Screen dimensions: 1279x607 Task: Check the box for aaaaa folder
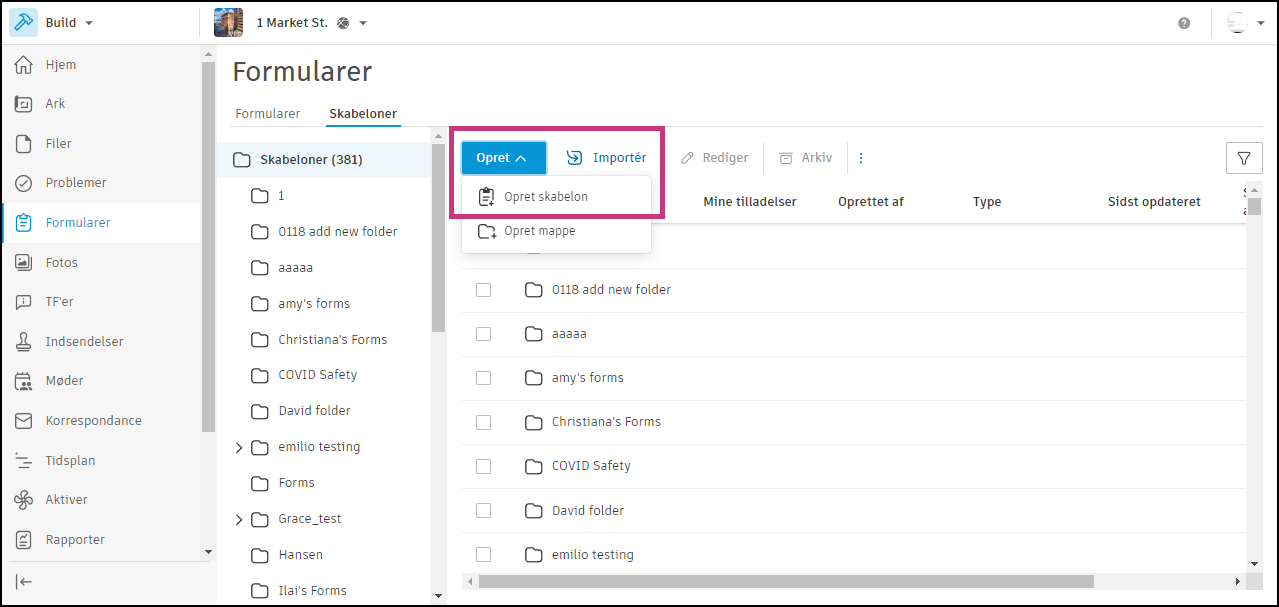pos(484,334)
